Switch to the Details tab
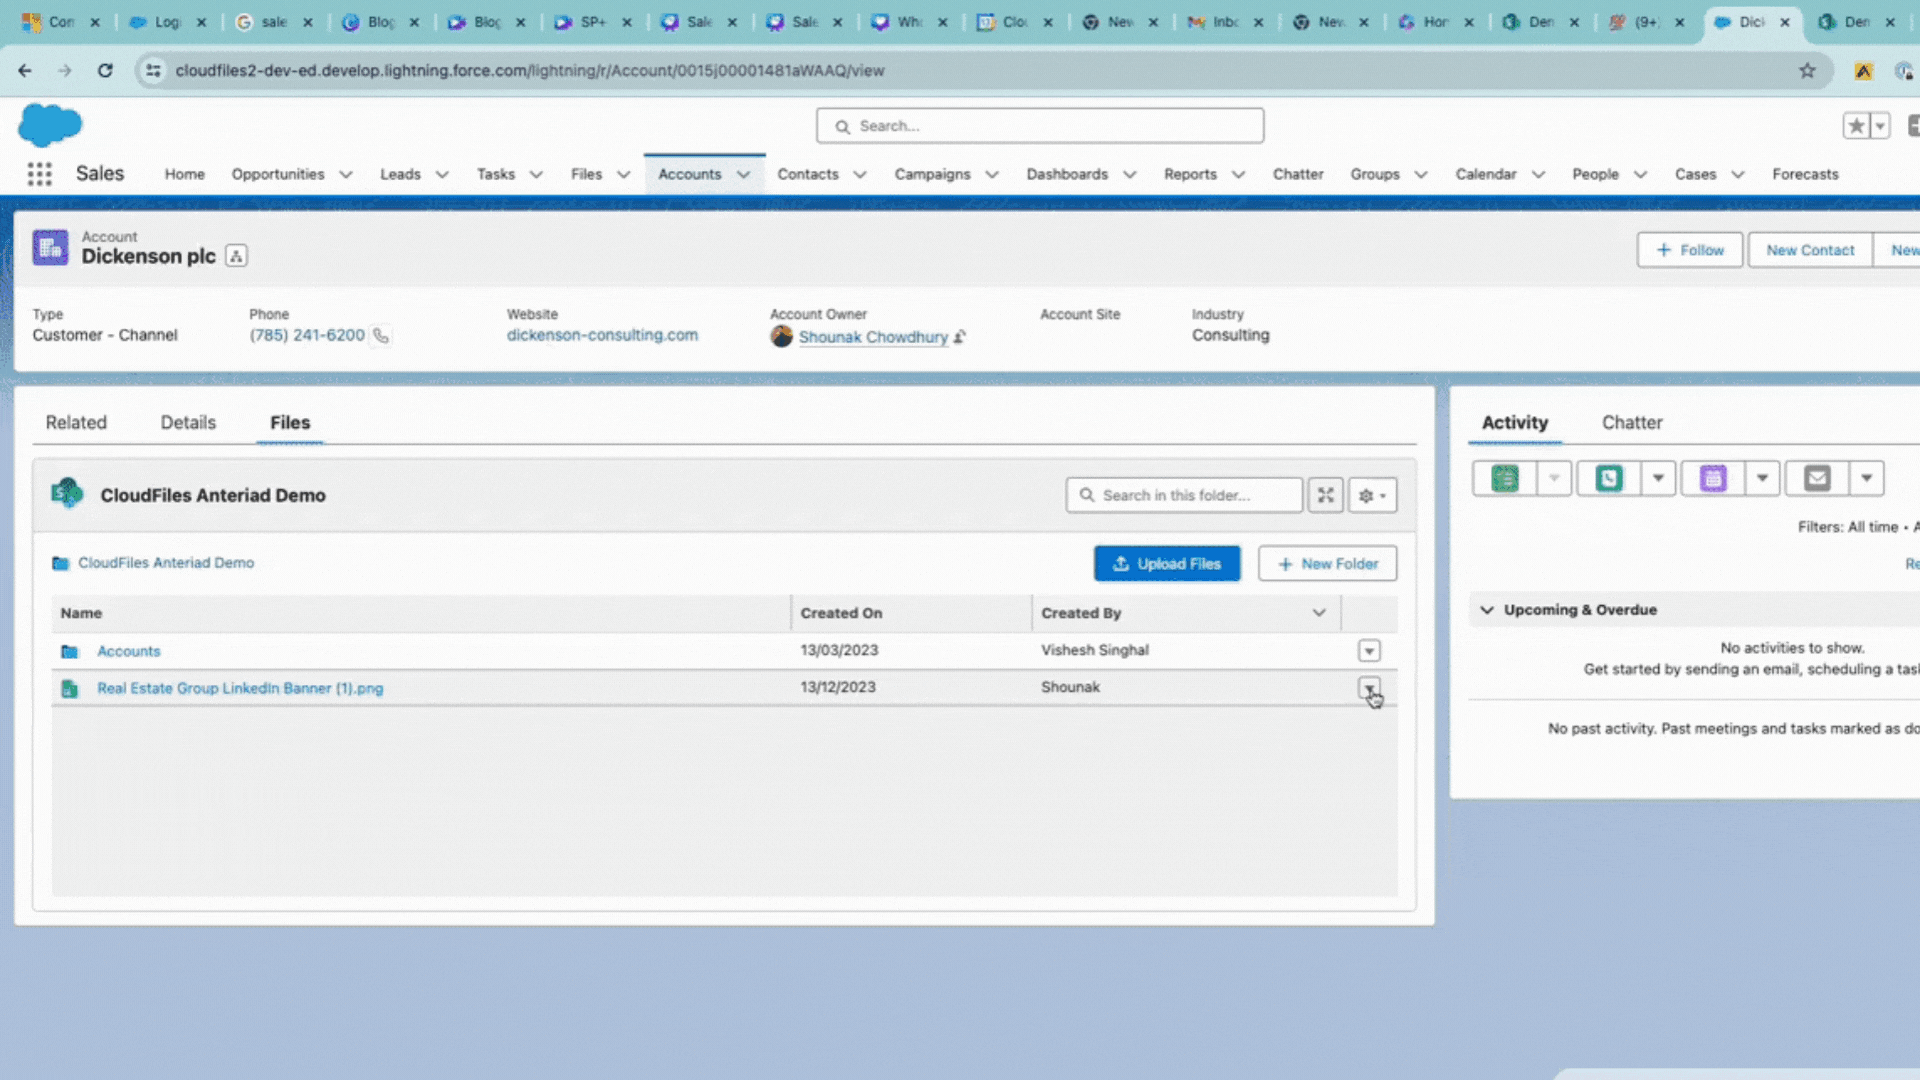Viewport: 1920px width, 1080px height. point(188,422)
